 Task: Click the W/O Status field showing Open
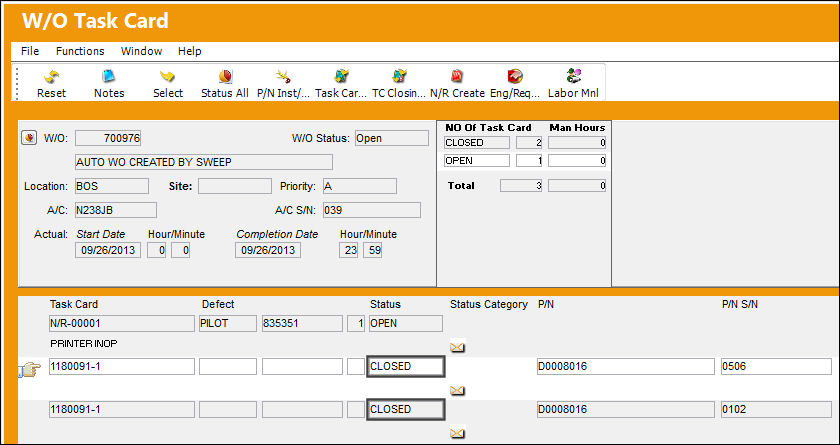click(392, 138)
